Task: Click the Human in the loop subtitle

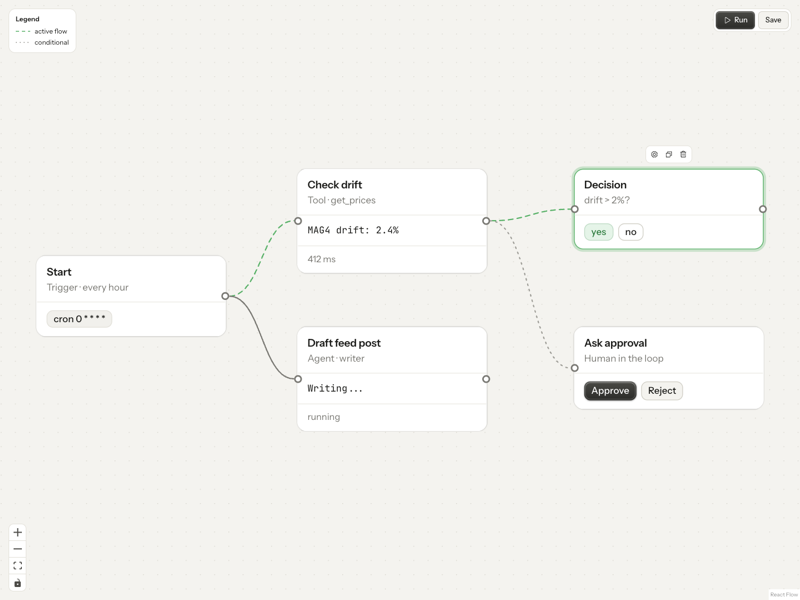Action: (623, 358)
